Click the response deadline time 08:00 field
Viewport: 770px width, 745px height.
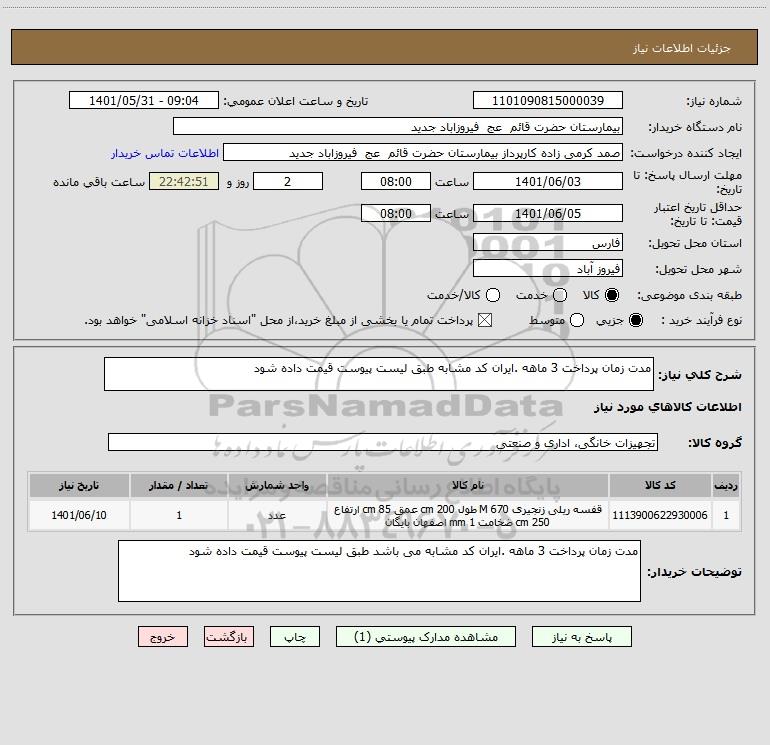(x=396, y=181)
